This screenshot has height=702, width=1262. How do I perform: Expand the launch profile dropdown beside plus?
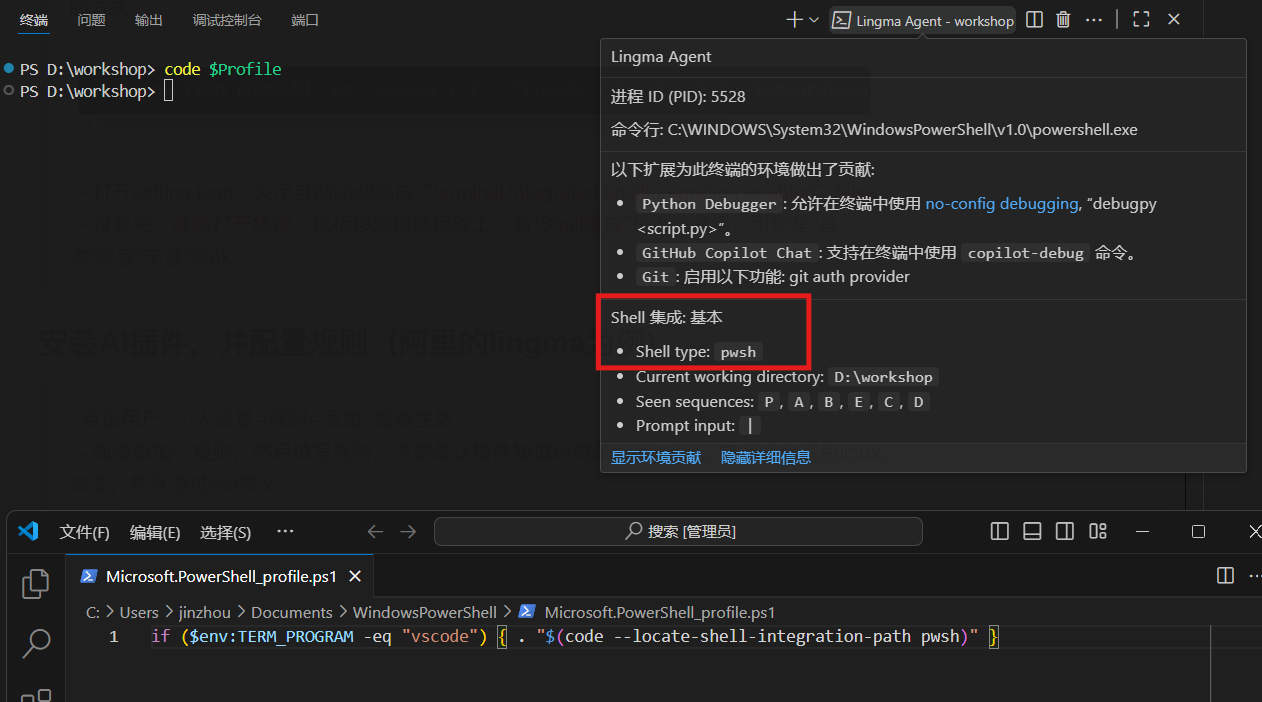[x=814, y=19]
